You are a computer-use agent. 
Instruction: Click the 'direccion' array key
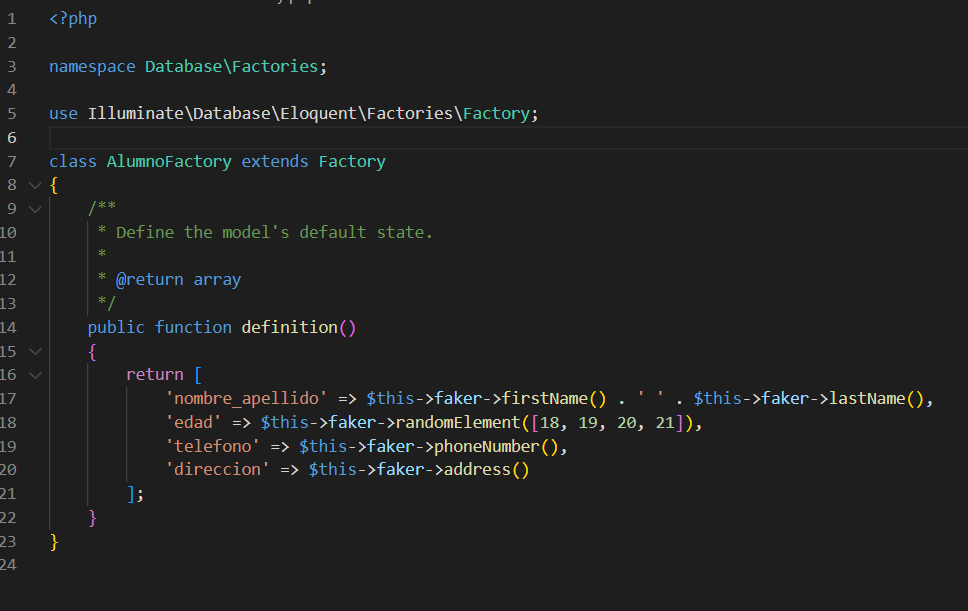coord(217,469)
